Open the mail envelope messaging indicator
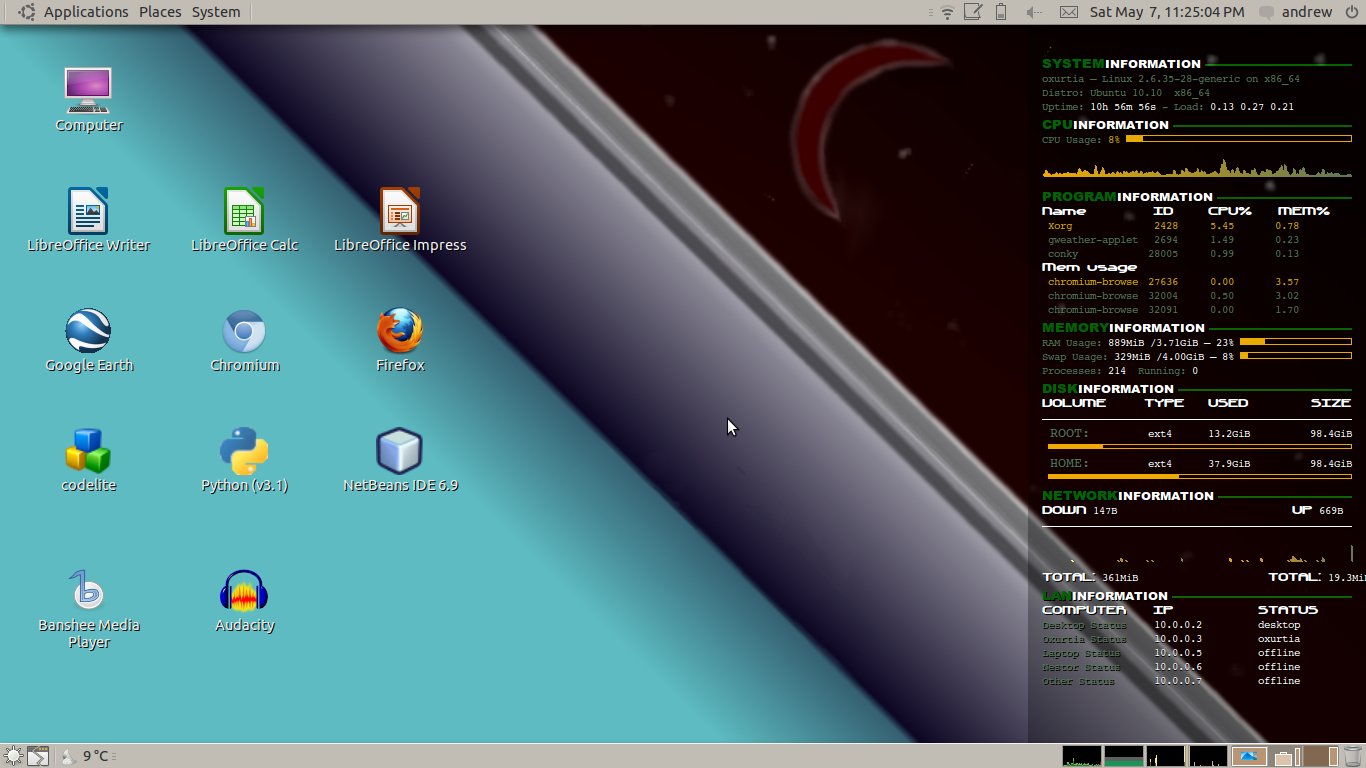1366x768 pixels. point(1069,12)
